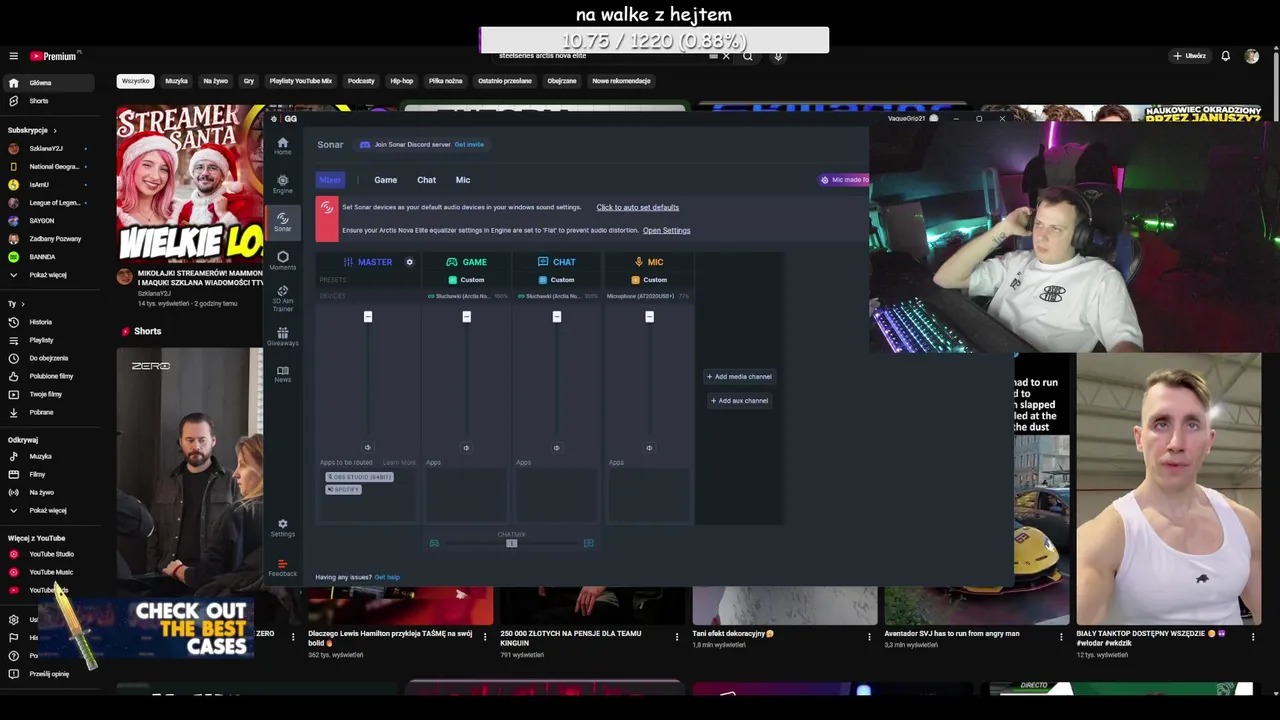
Task: Open Moments in the GG sidebar
Action: tap(283, 260)
